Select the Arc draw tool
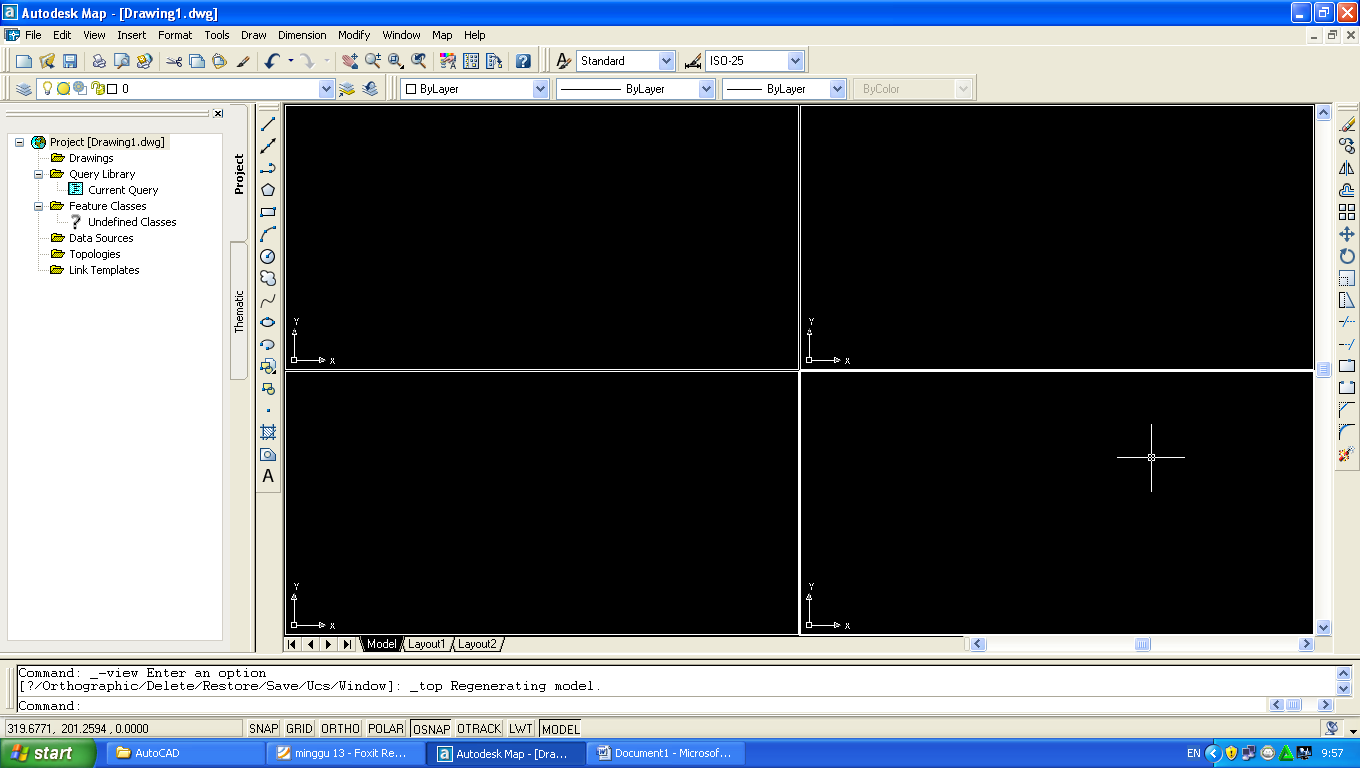Image resolution: width=1360 pixels, height=768 pixels. [268, 234]
